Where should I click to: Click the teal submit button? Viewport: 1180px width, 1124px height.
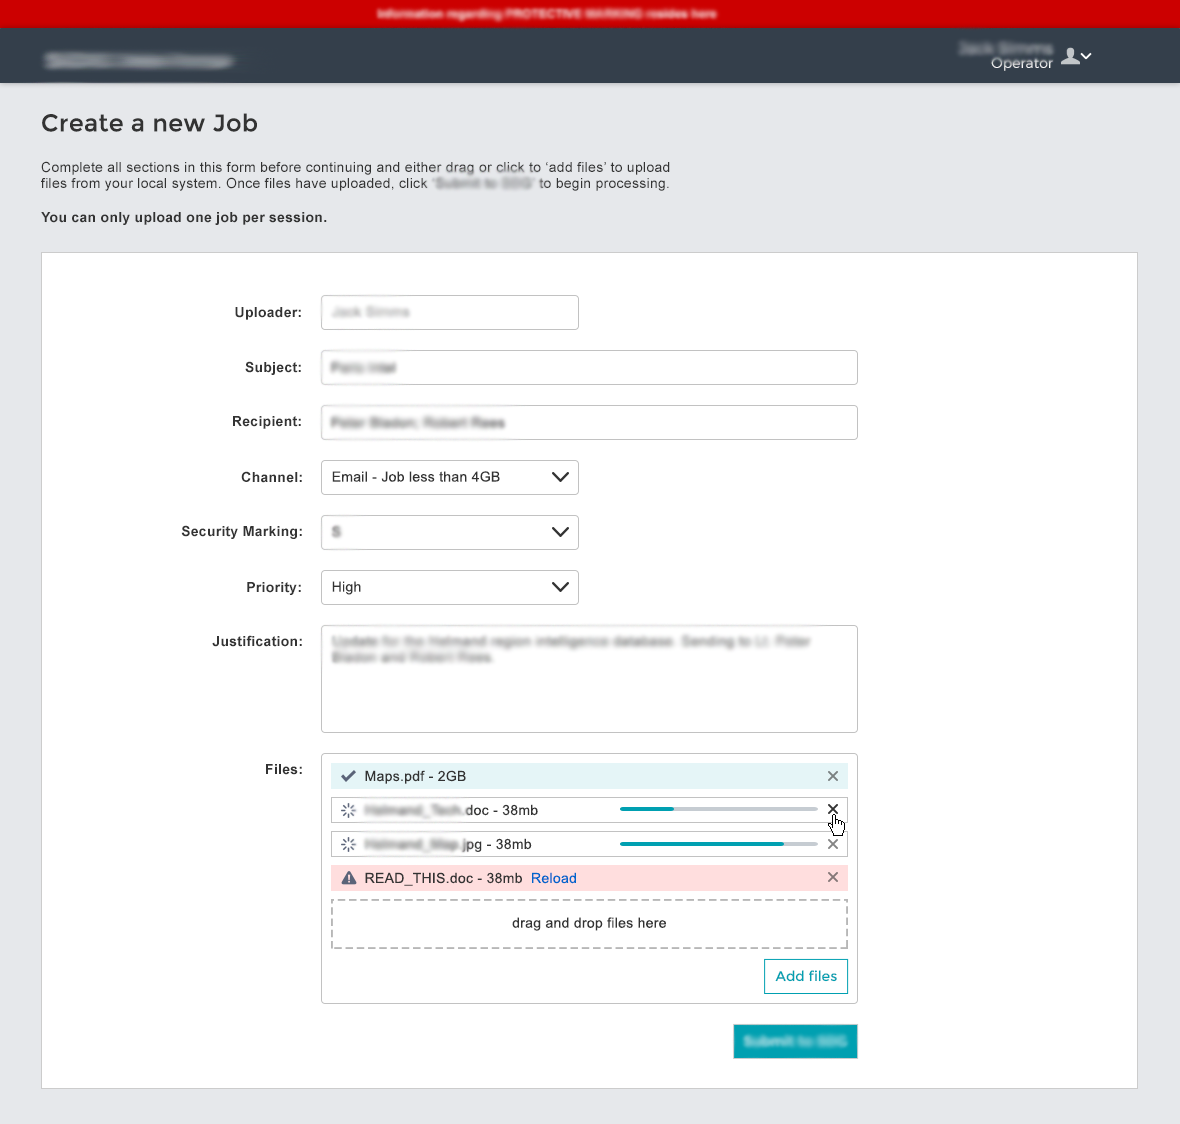795,1041
